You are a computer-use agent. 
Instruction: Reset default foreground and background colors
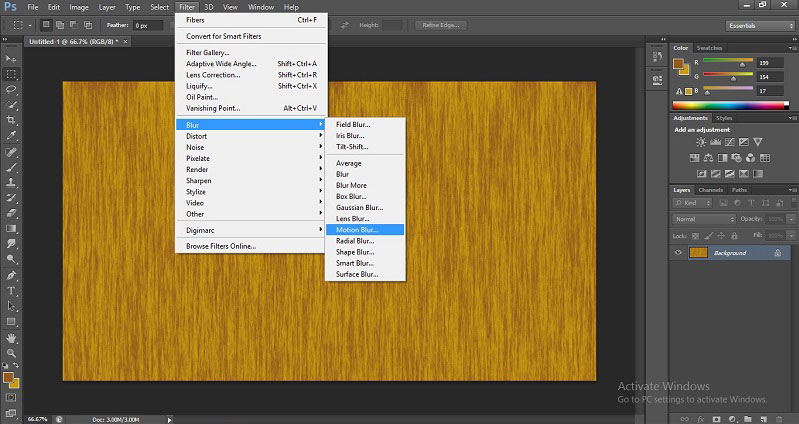click(6, 365)
